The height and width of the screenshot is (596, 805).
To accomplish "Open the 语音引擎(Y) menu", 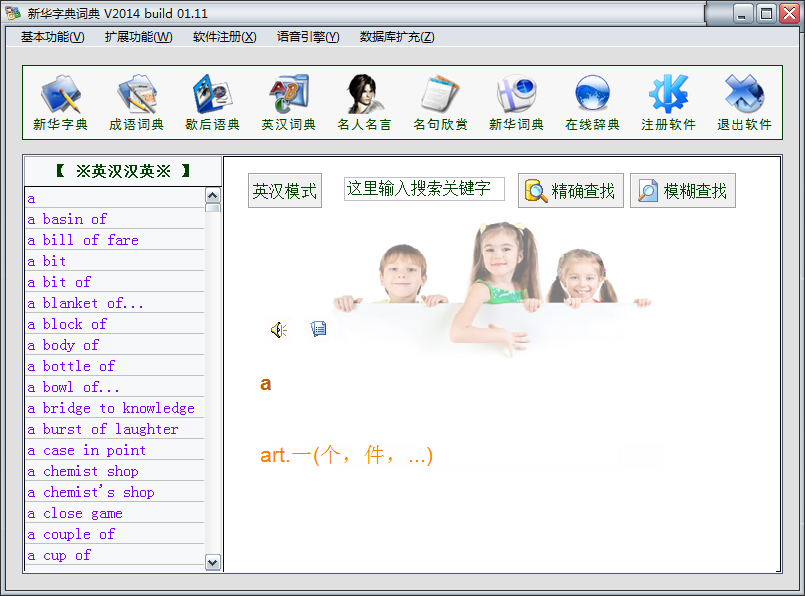I will click(308, 37).
